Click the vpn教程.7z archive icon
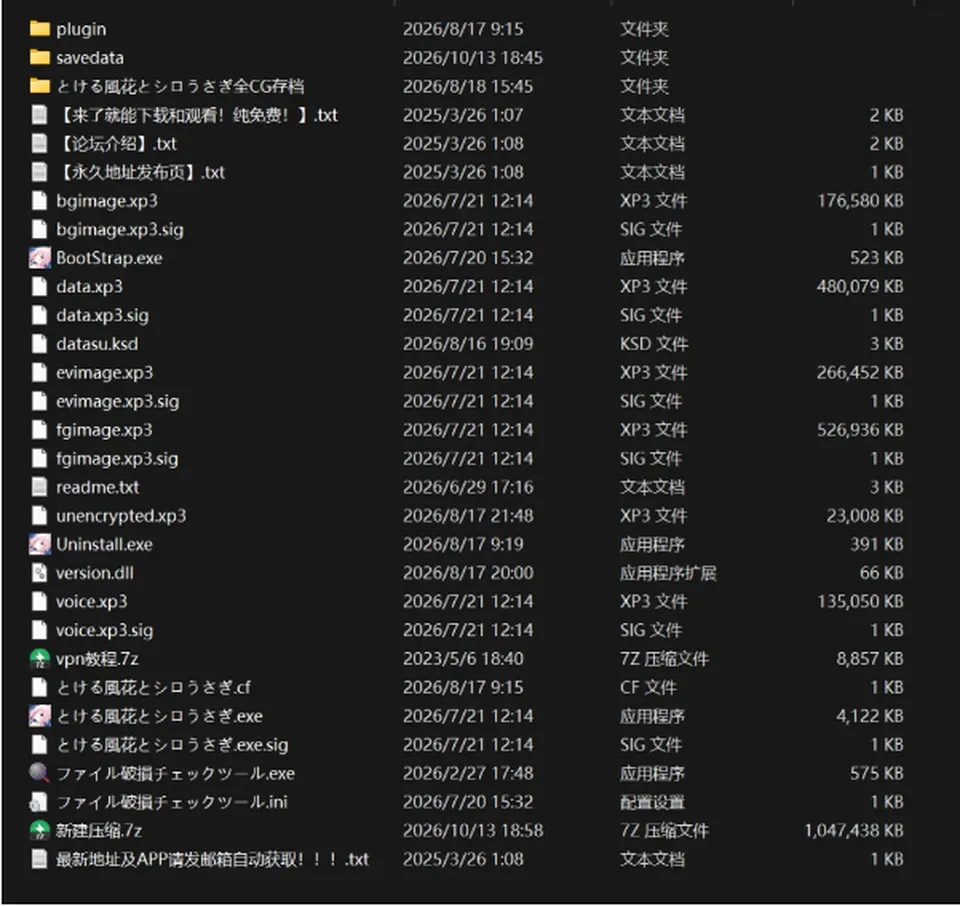 tap(40, 659)
